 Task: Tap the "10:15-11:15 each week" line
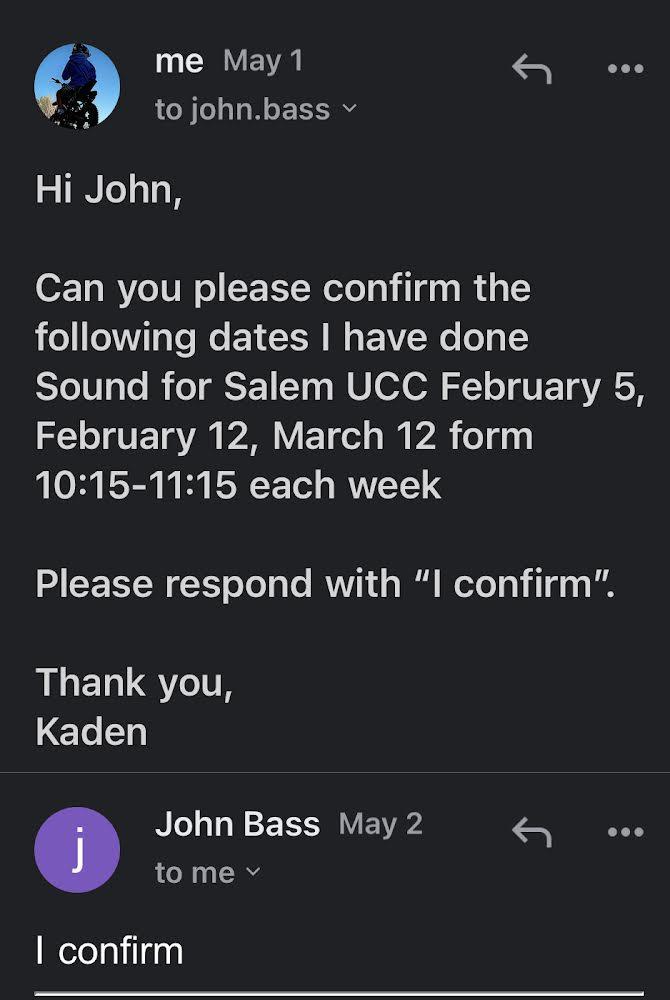(x=238, y=485)
